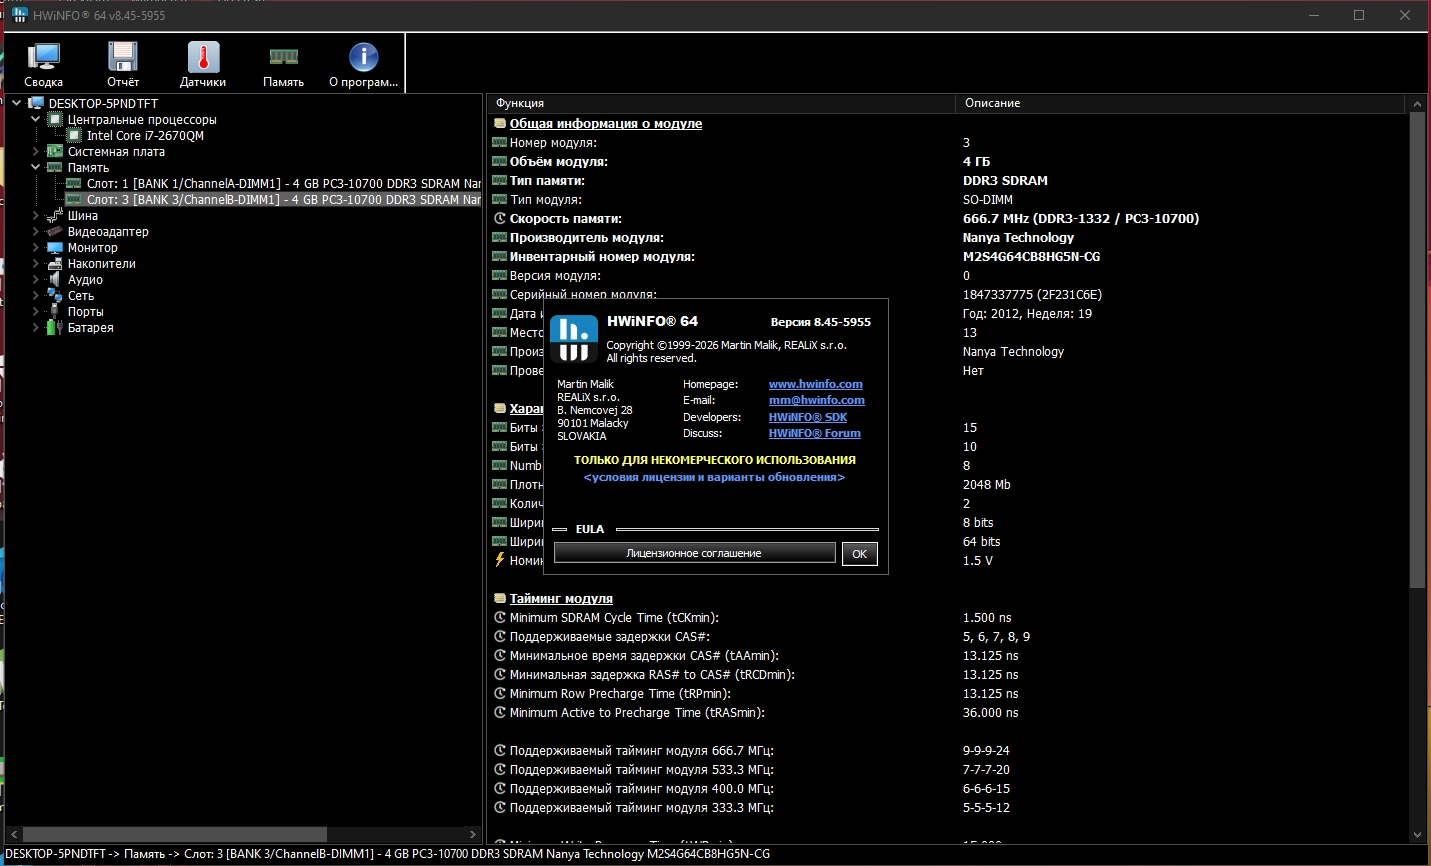
Task: Click the tree pane scroll-left arrow
Action: (x=14, y=834)
